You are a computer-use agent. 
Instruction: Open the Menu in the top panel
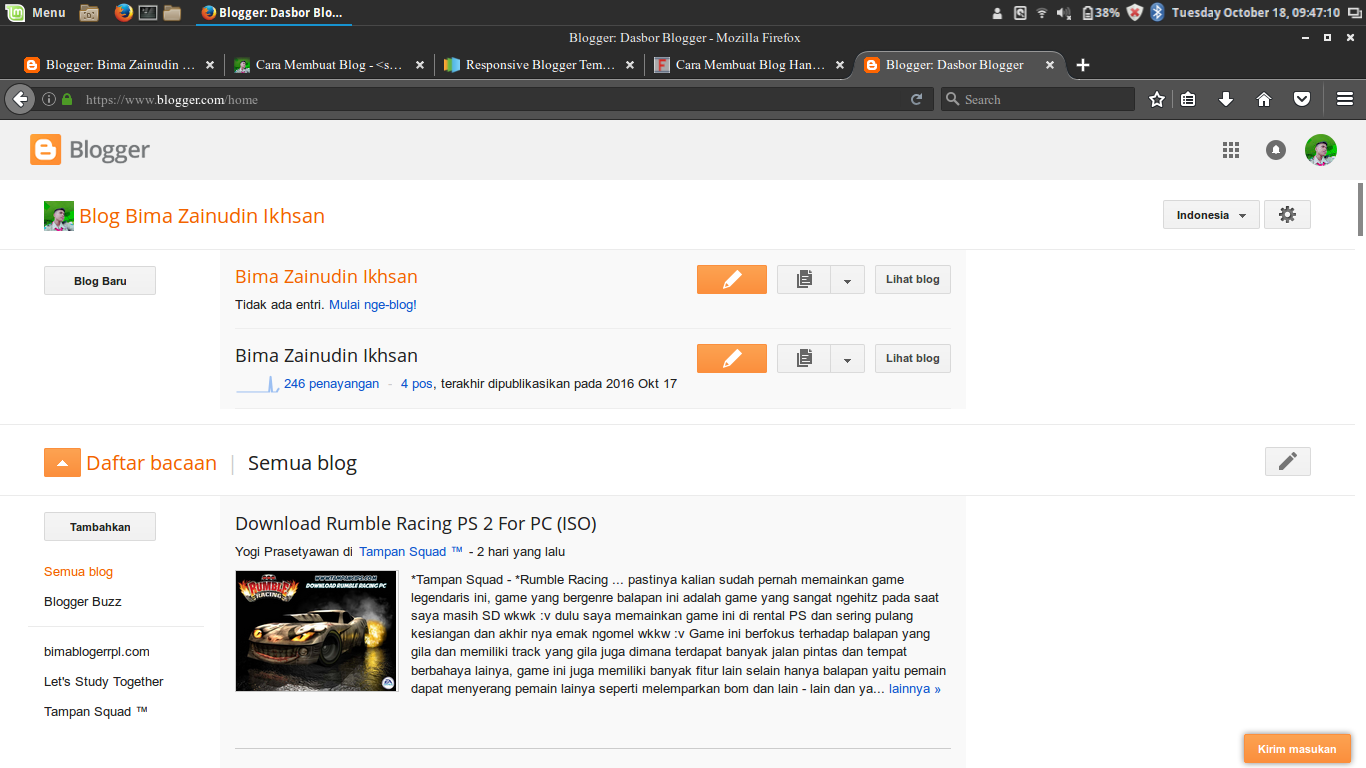pos(37,12)
